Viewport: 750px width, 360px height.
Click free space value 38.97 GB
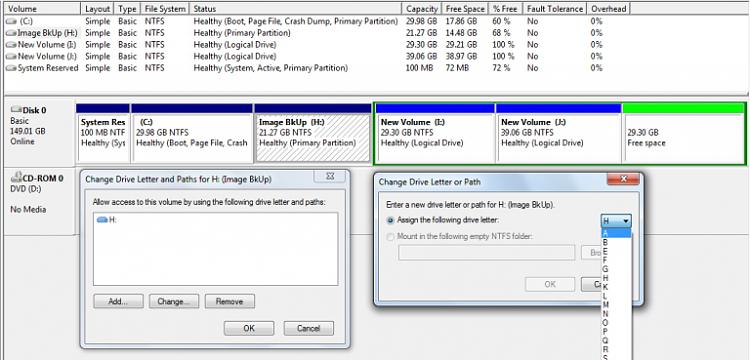461,56
